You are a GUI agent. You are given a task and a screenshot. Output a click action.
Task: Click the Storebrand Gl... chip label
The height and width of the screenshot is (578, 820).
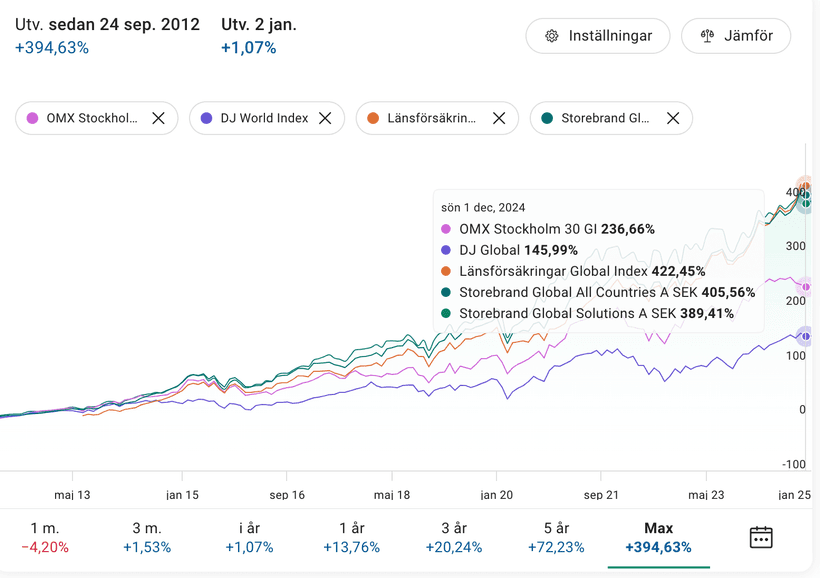coord(605,118)
